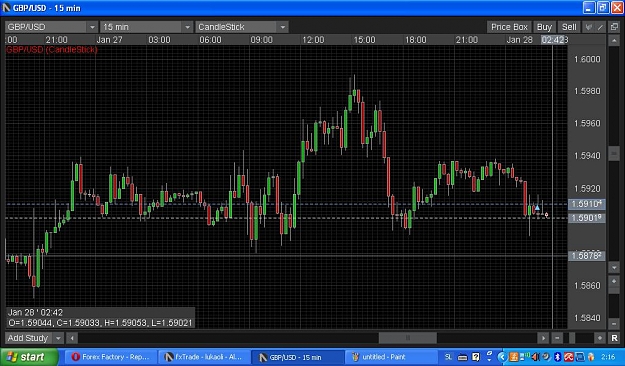Click the vertical scale up arrow
Screen dimensions: 625x366
tap(614, 40)
